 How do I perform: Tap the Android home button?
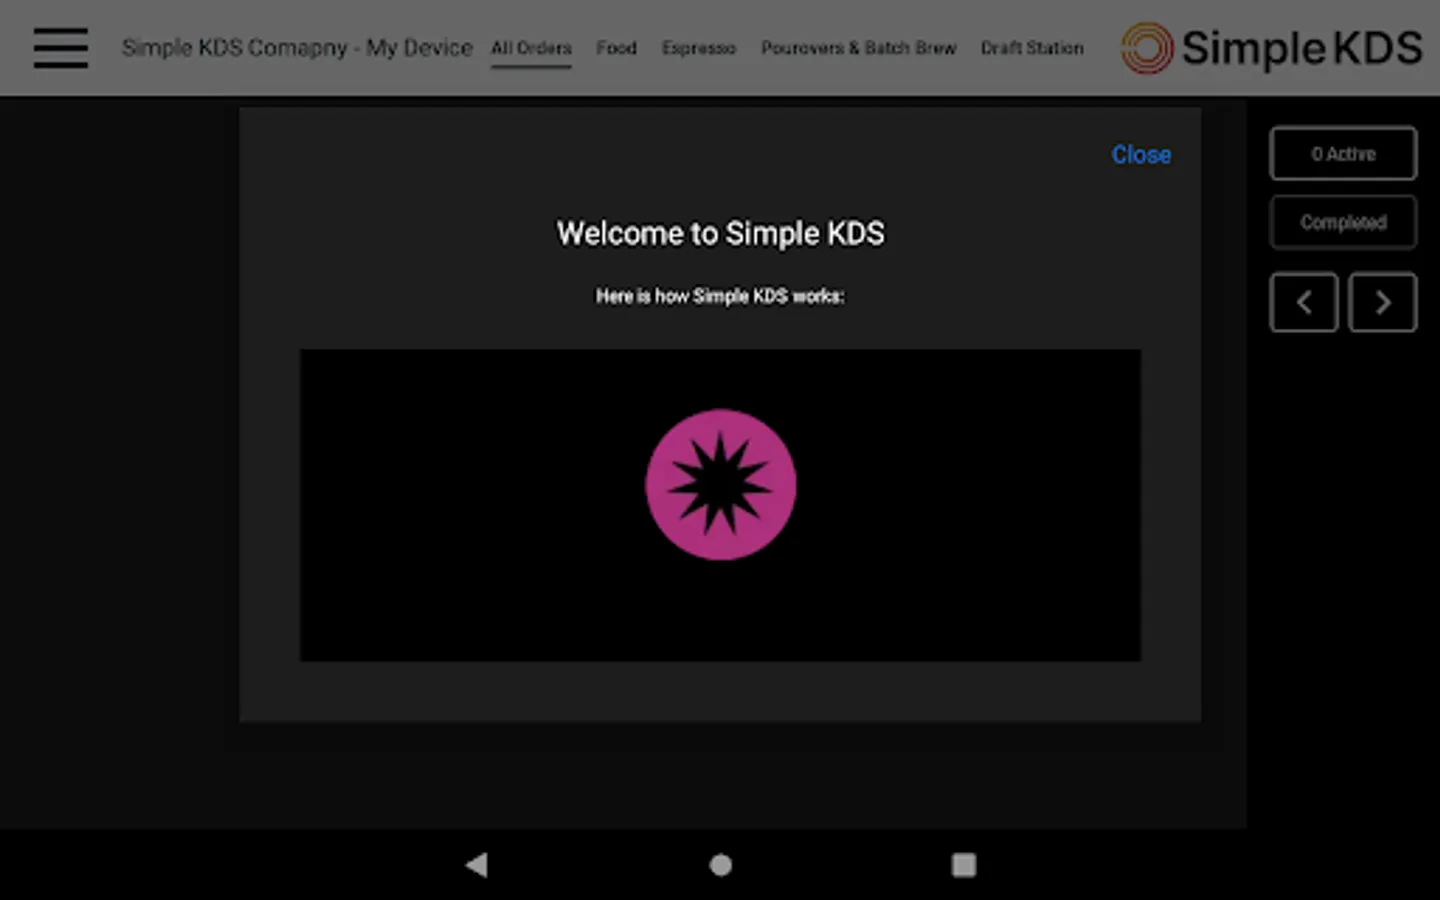[x=720, y=865]
